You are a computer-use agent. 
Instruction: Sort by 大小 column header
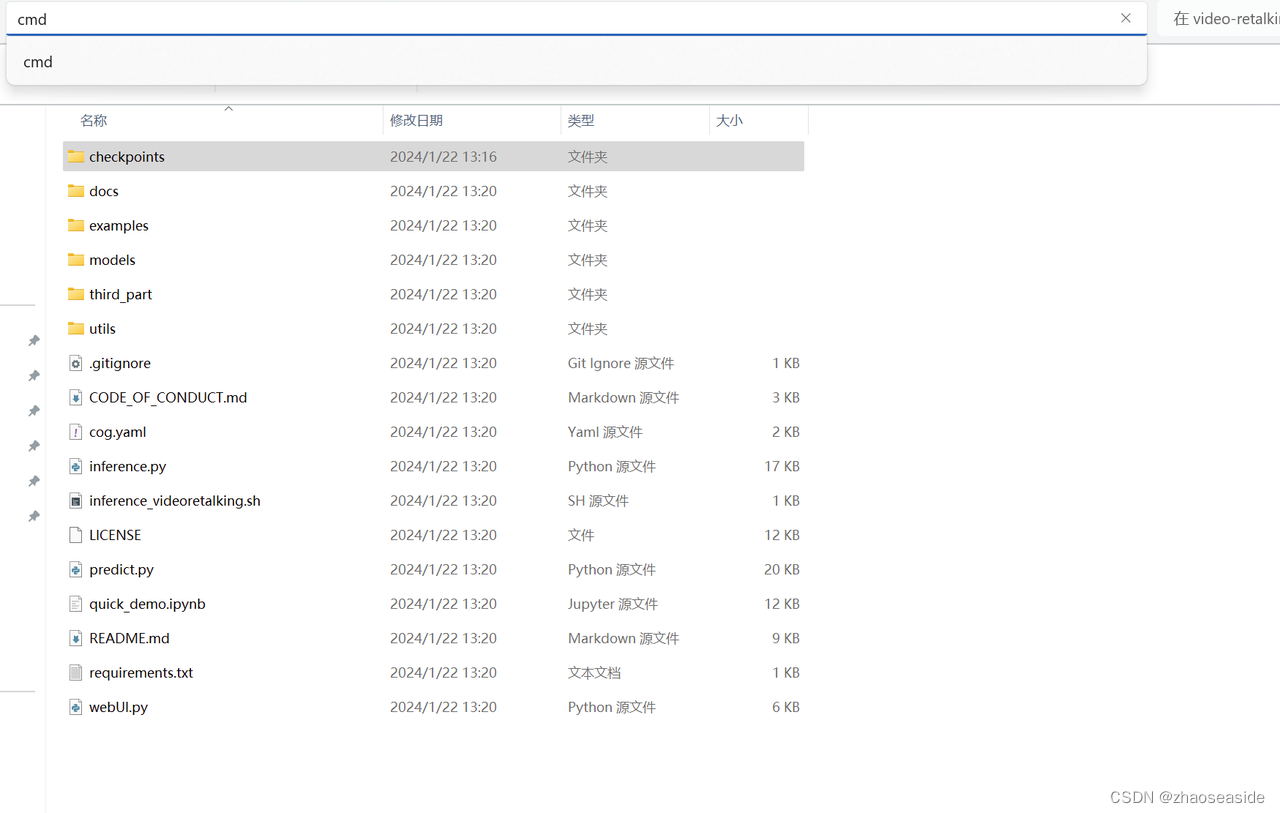tap(730, 120)
